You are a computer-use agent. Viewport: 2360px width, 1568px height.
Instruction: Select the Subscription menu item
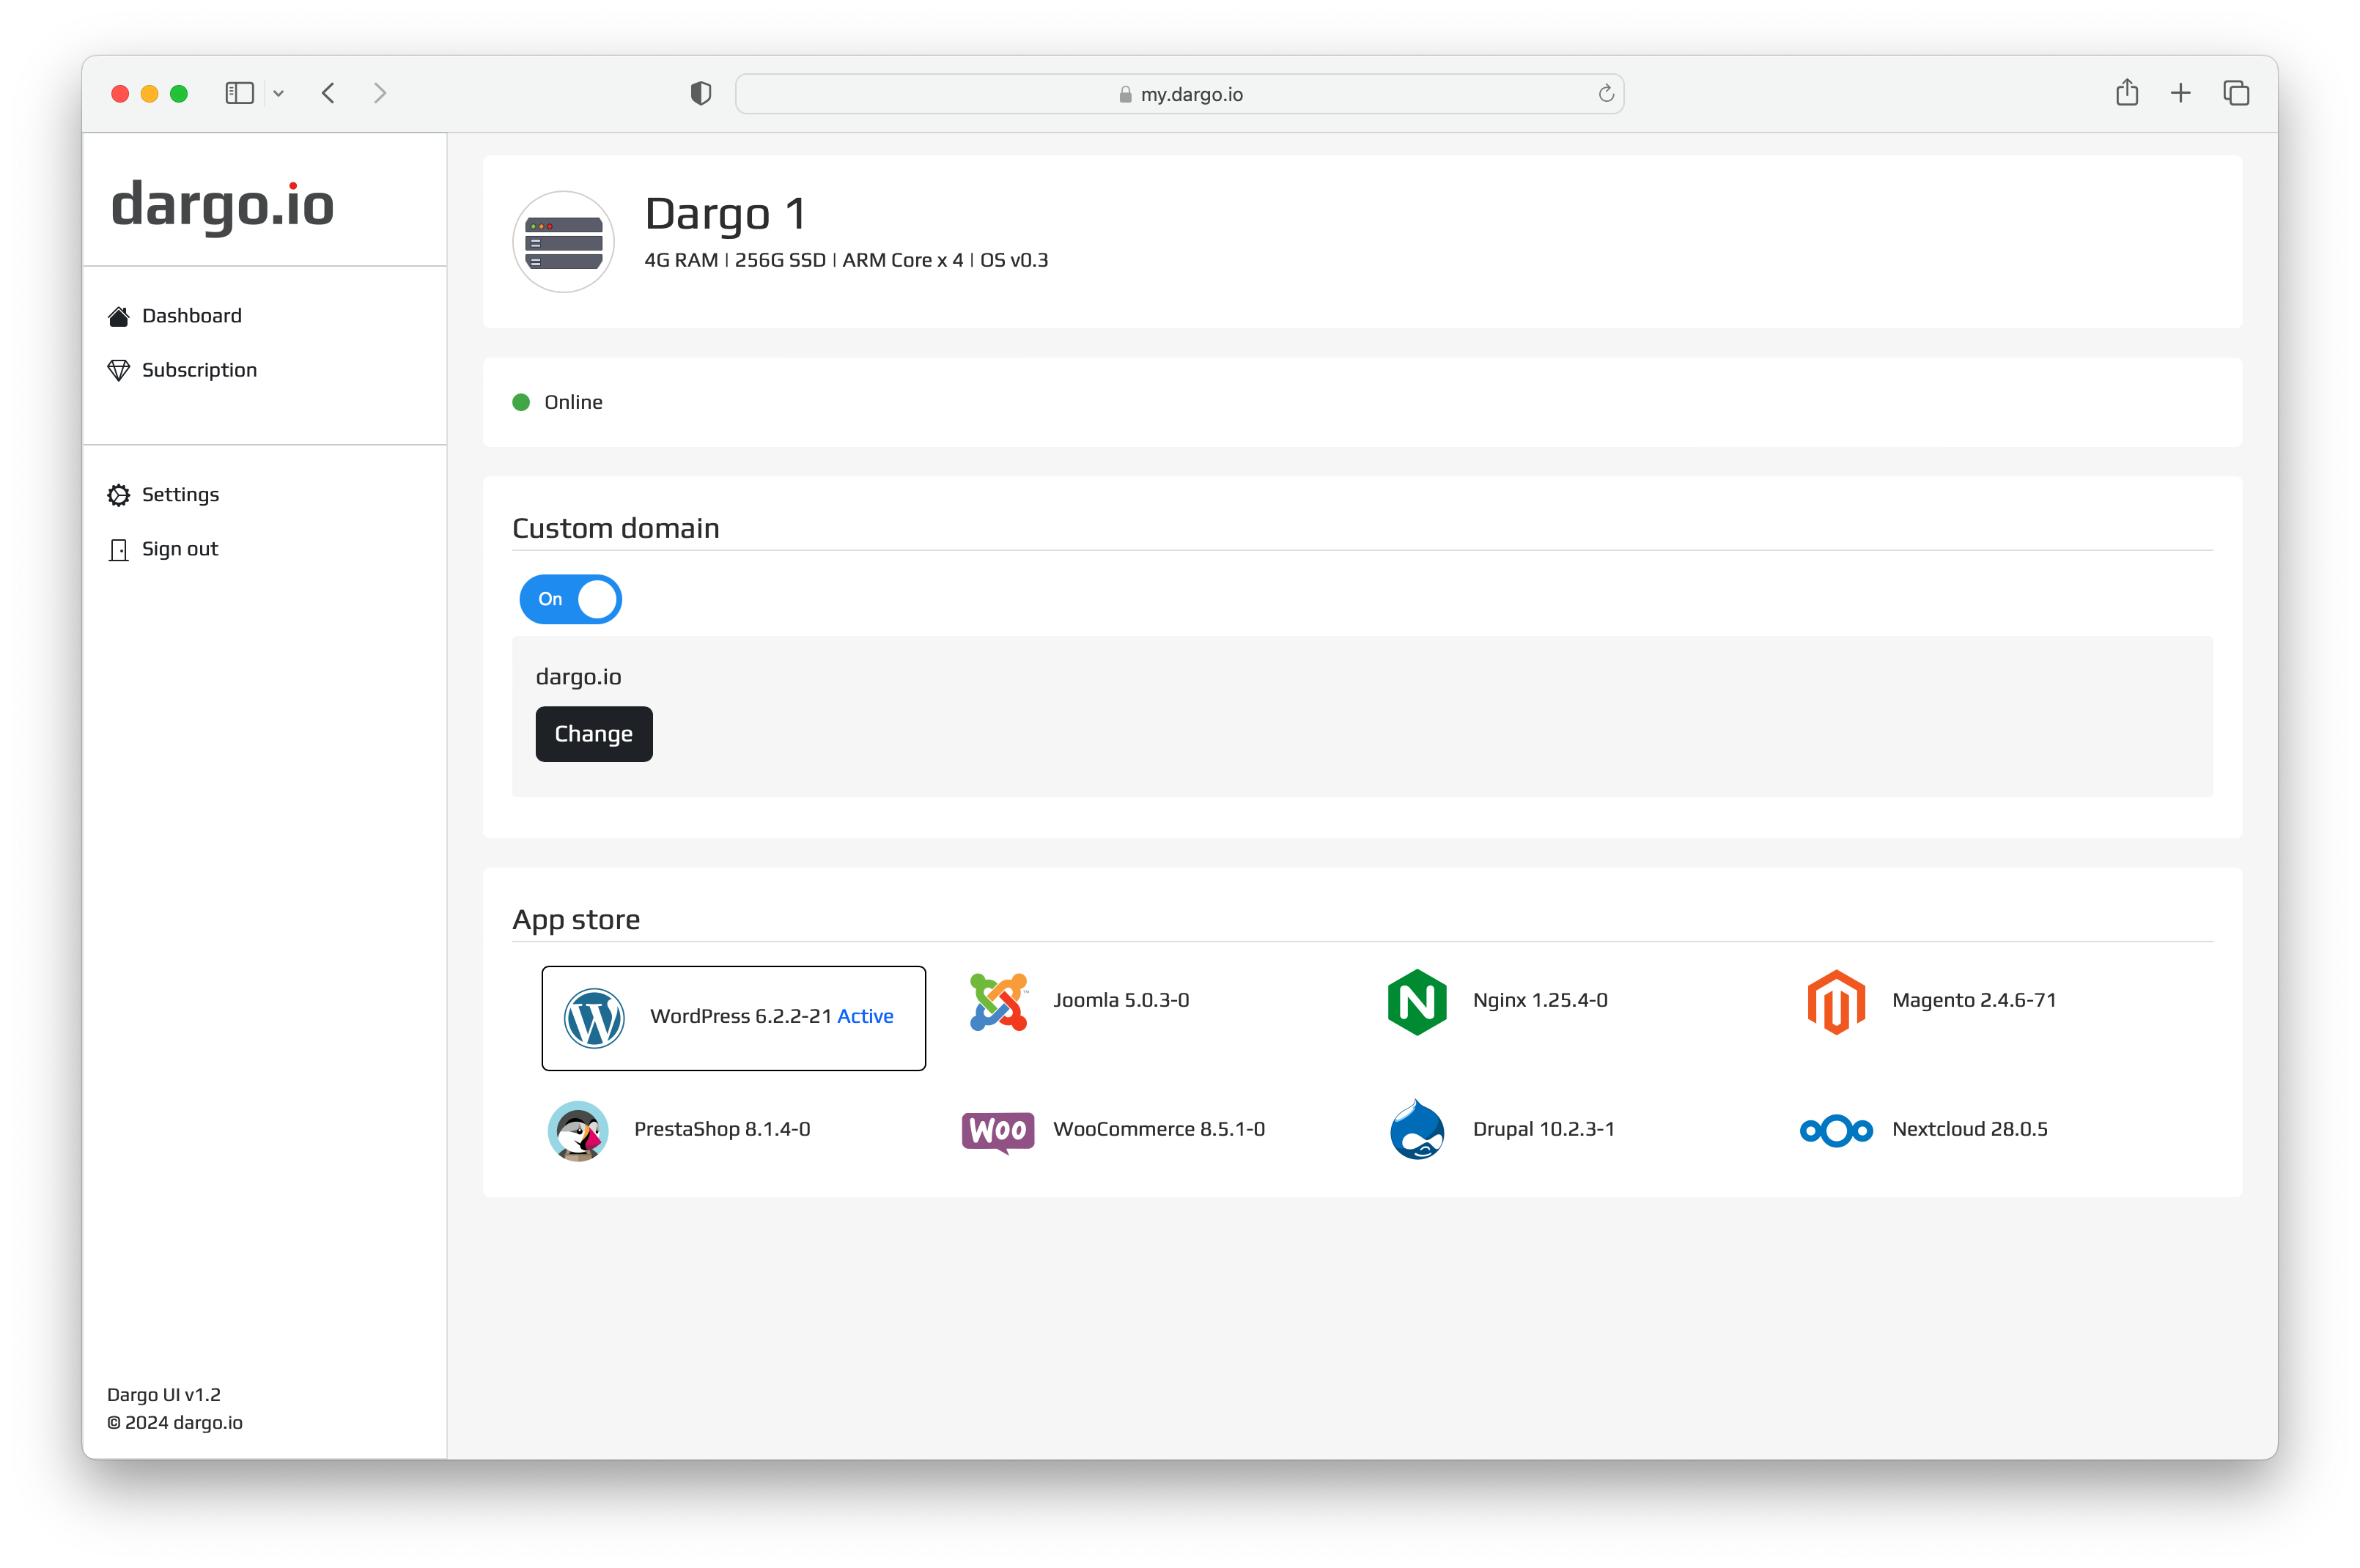pos(198,369)
